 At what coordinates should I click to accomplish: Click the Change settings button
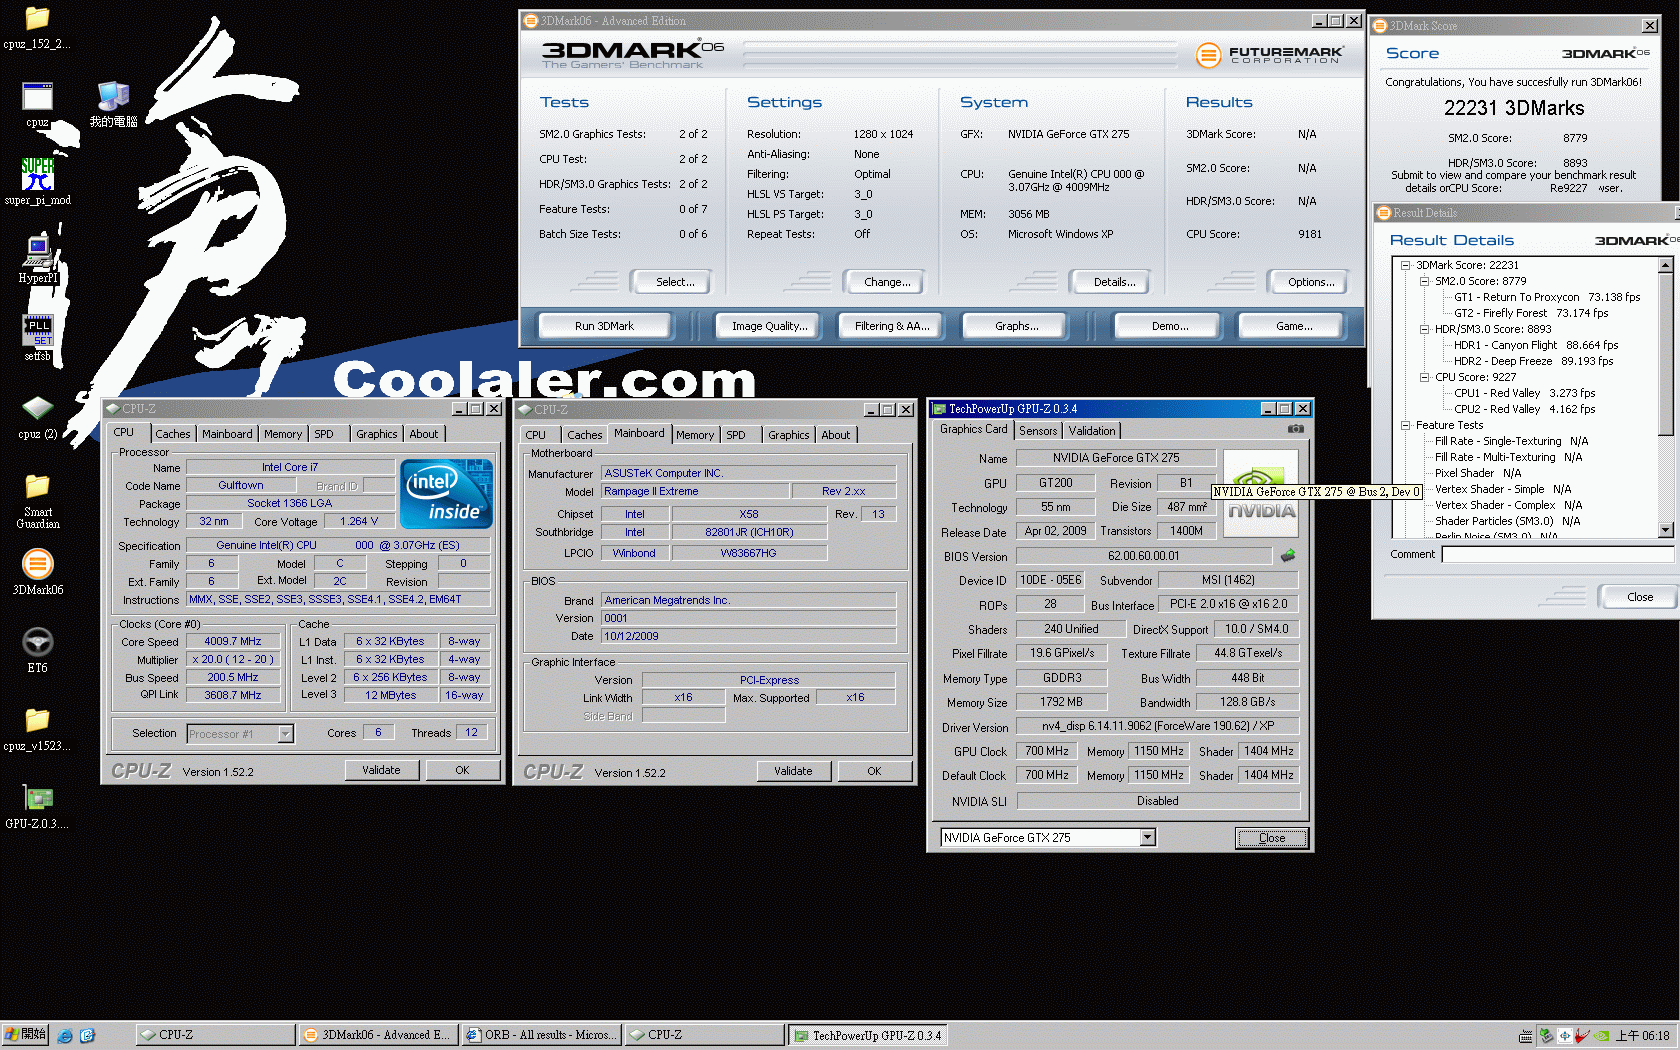click(887, 282)
